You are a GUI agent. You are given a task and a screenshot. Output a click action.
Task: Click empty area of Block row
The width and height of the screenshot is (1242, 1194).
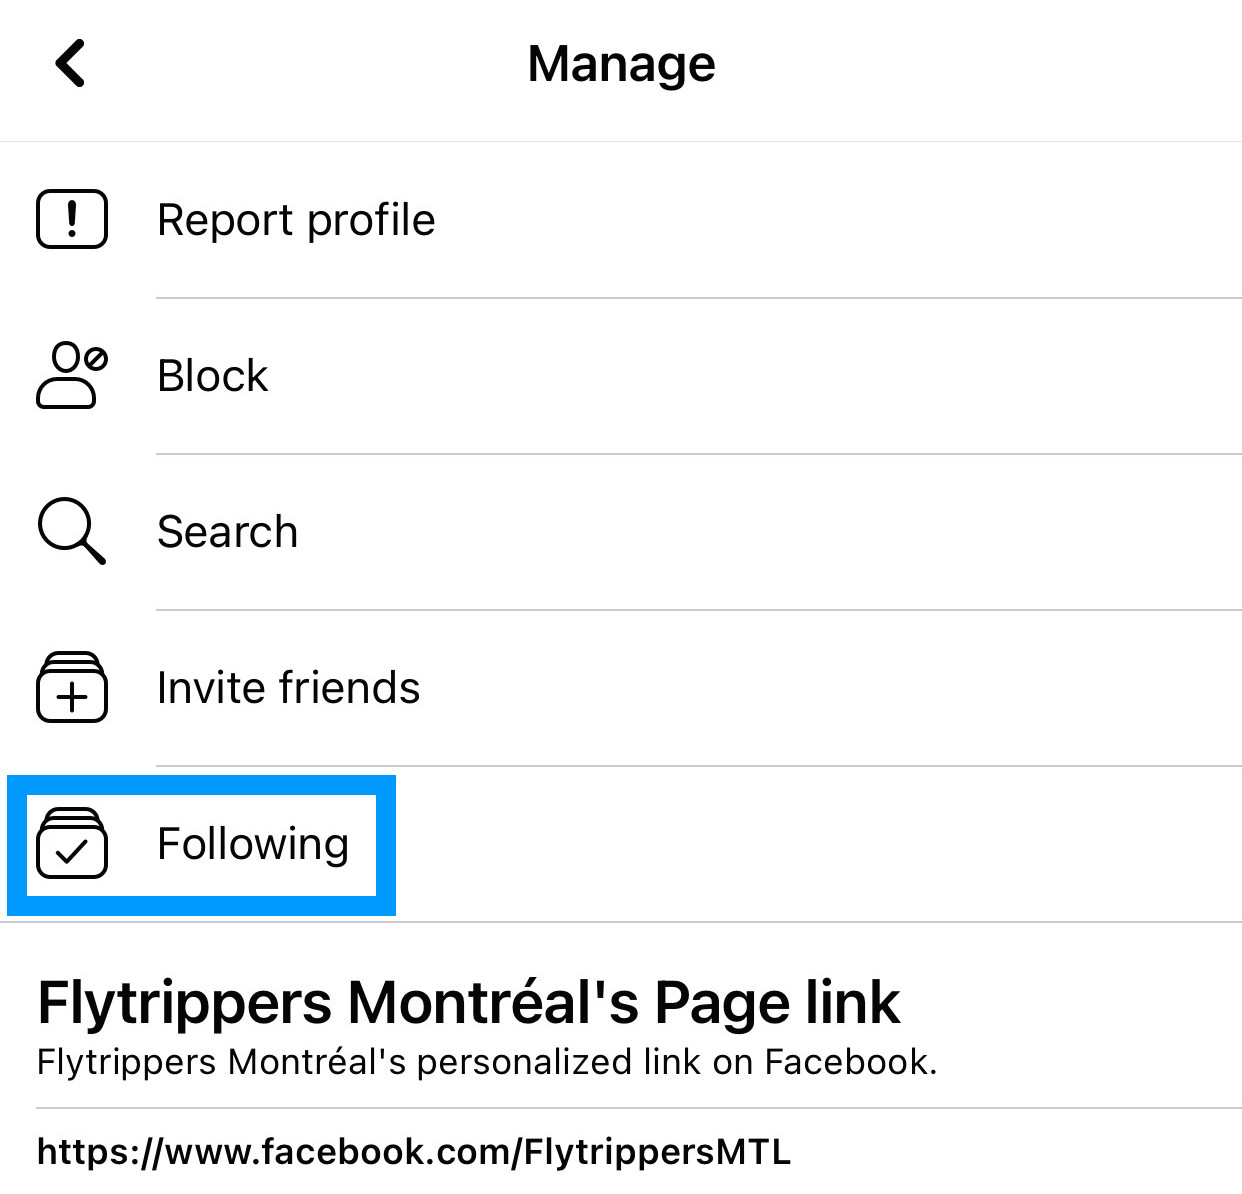(x=760, y=376)
